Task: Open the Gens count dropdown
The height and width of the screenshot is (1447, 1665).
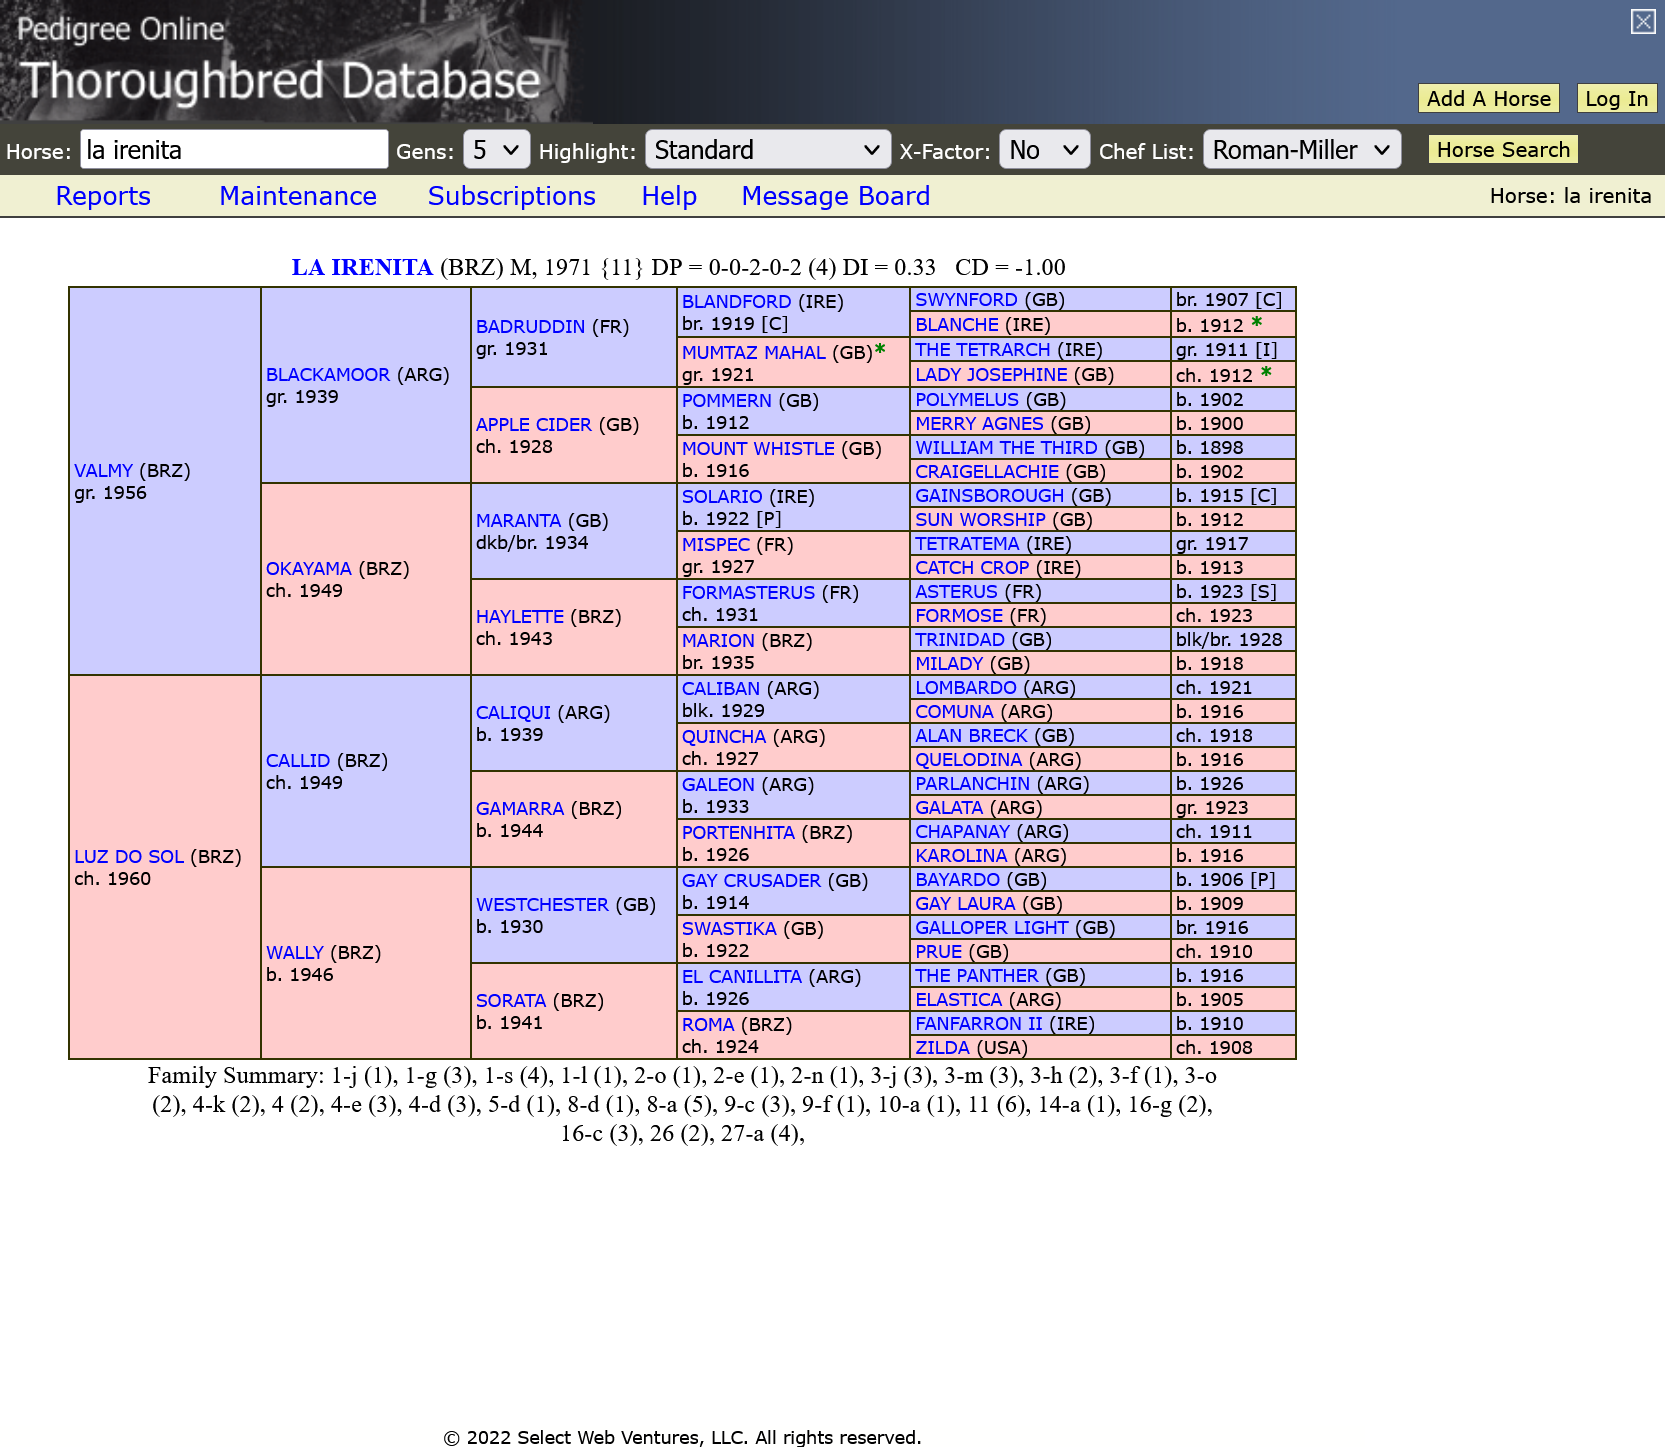Action: point(496,149)
